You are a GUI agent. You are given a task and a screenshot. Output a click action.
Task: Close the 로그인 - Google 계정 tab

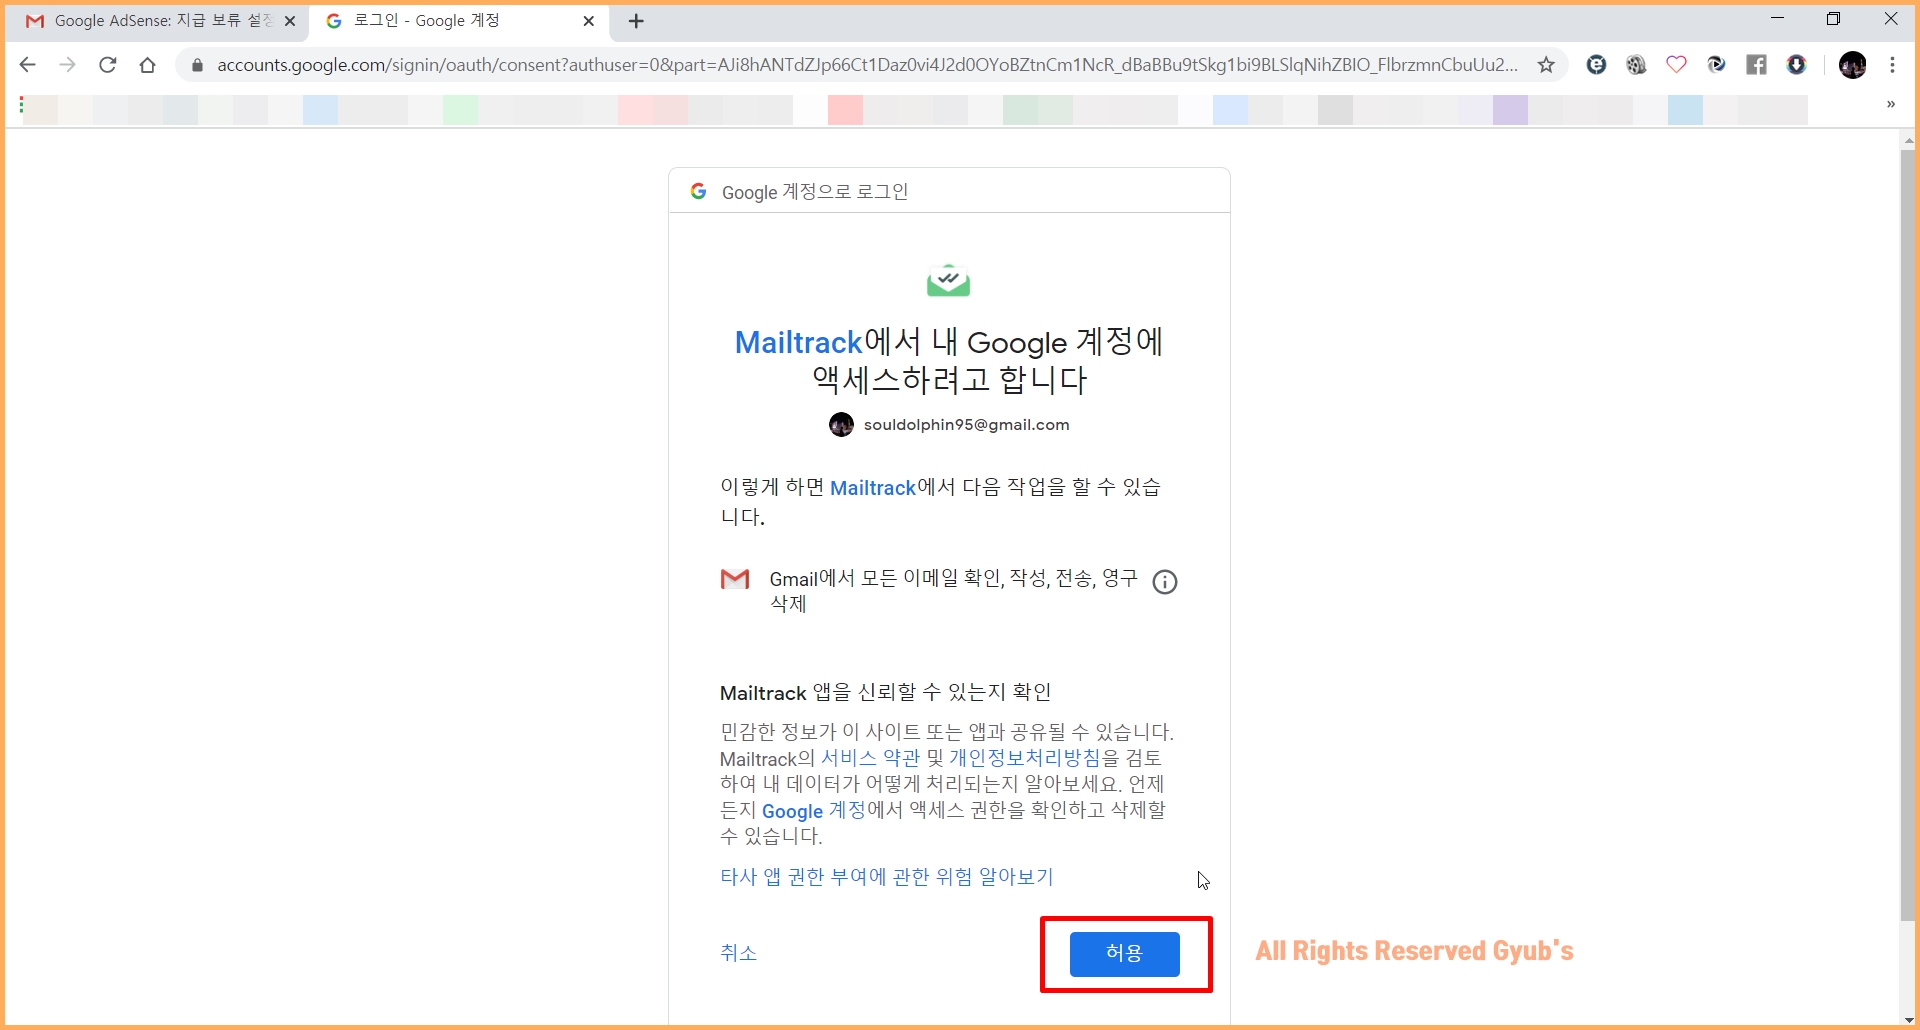pyautogui.click(x=589, y=21)
